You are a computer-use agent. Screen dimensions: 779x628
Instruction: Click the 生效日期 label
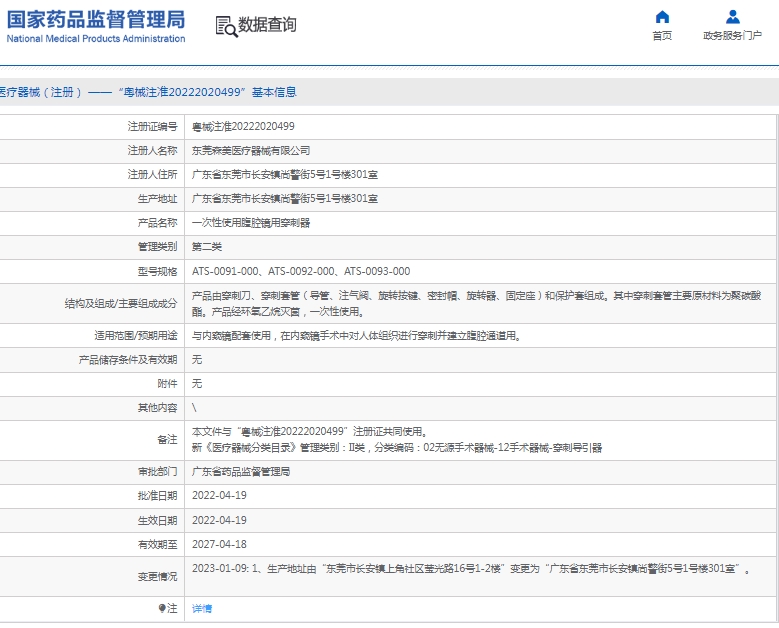point(157,520)
